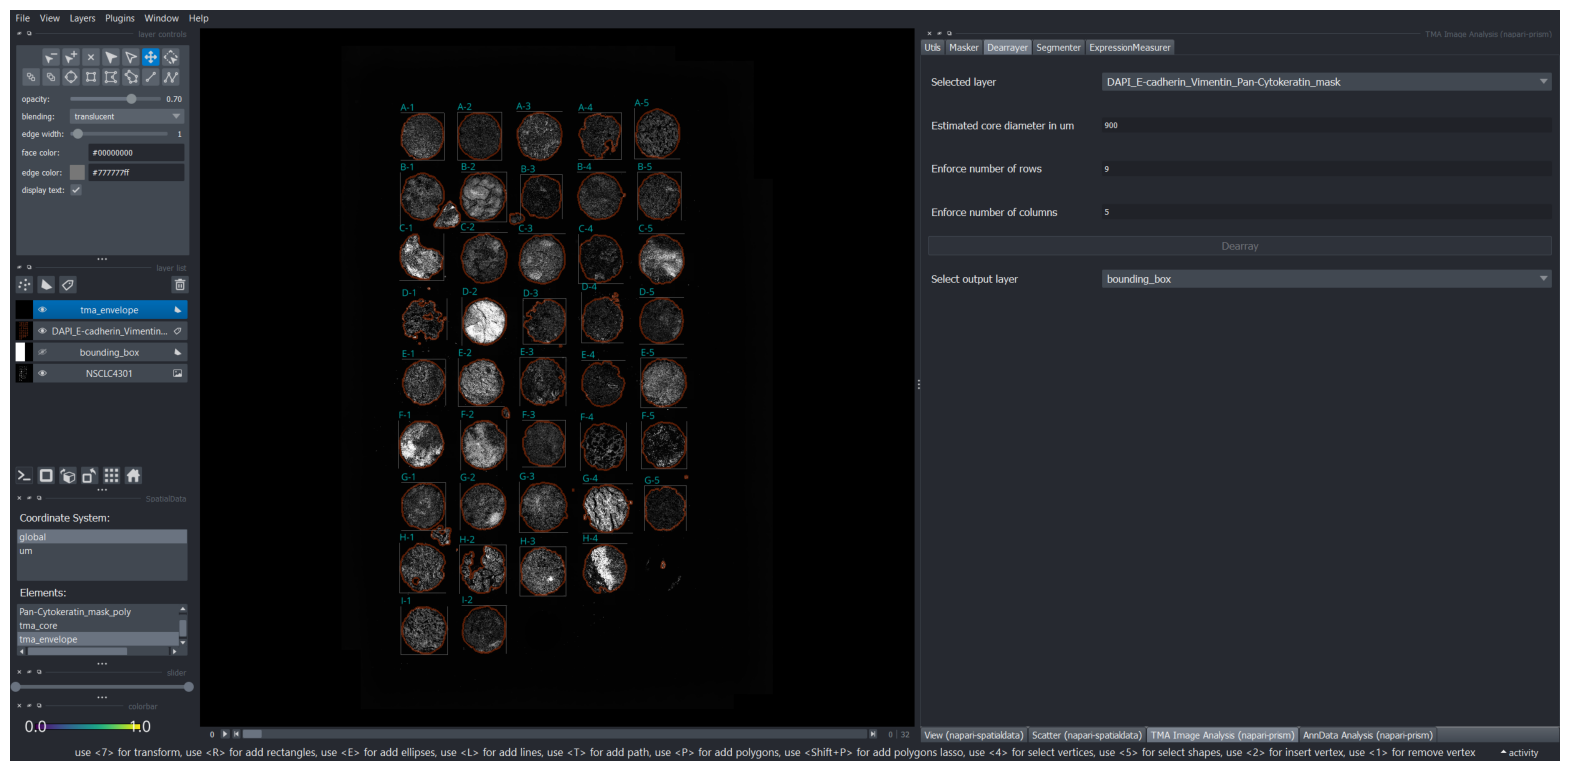The width and height of the screenshot is (1570, 771).
Task: Click the Enforce number of rows field
Action: click(x=1326, y=169)
